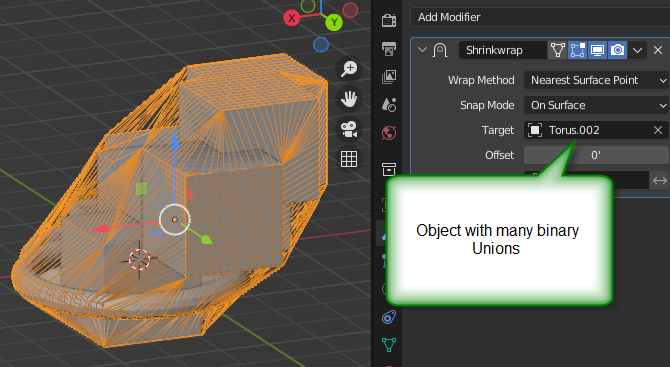Viewport: 670px width, 367px height.
Task: Toggle Shrinkwrap display in render
Action: 617,50
